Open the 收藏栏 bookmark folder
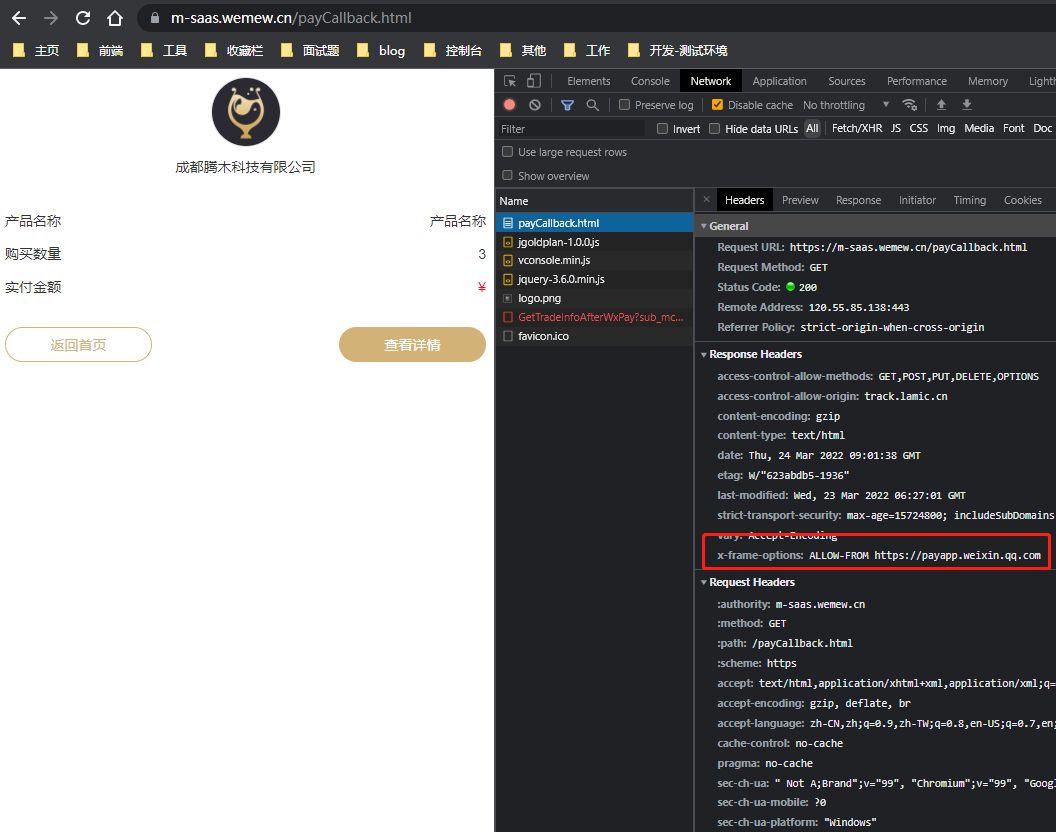 (x=234, y=51)
